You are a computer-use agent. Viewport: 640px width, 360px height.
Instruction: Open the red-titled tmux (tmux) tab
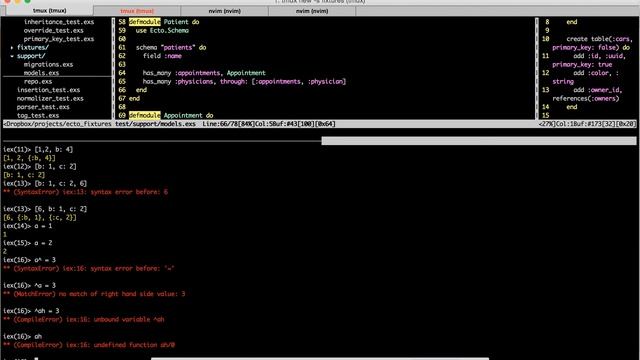coord(137,11)
